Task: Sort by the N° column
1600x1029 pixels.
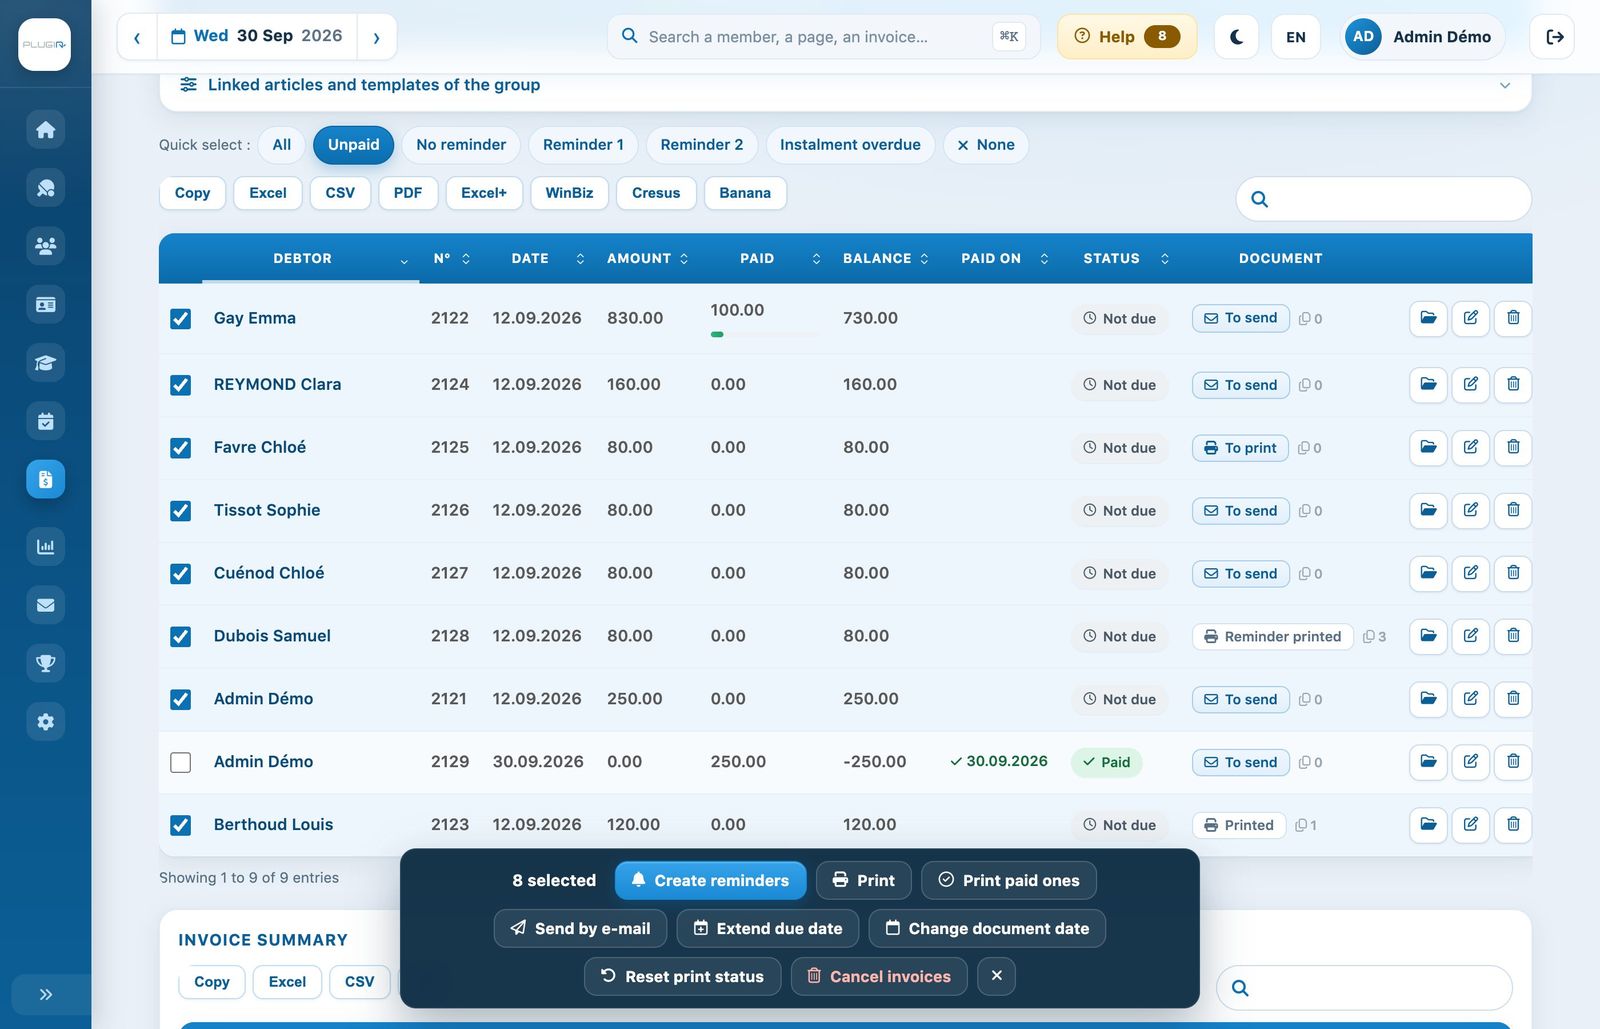Action: (x=451, y=258)
